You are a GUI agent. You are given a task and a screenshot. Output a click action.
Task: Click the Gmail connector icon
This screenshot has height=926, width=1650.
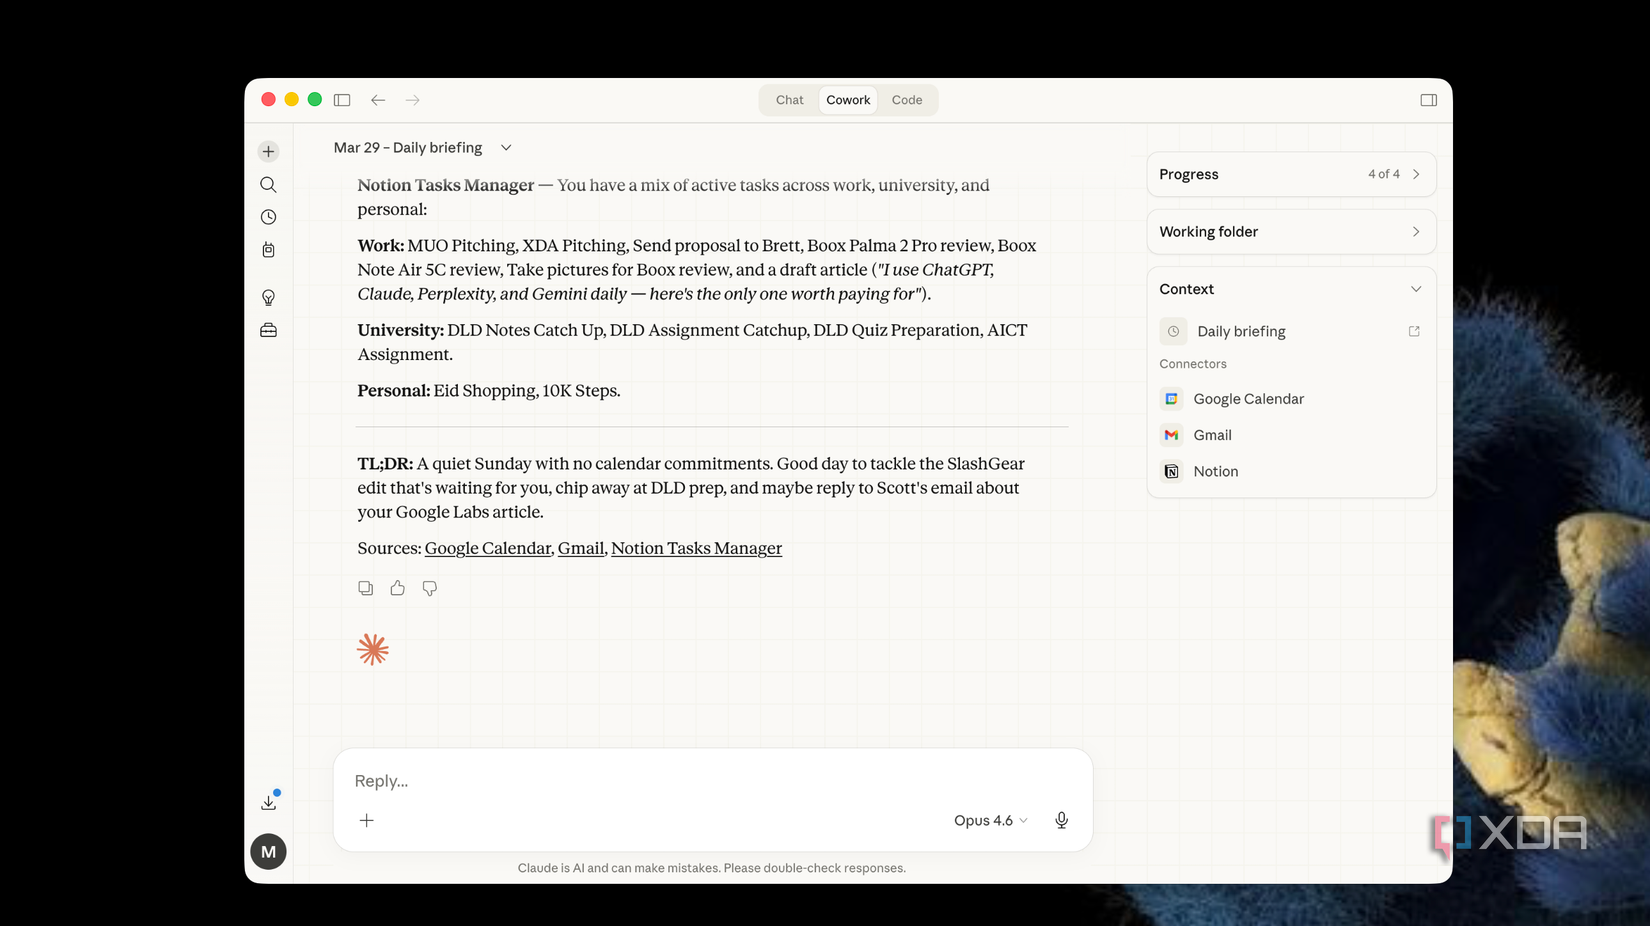(x=1171, y=435)
